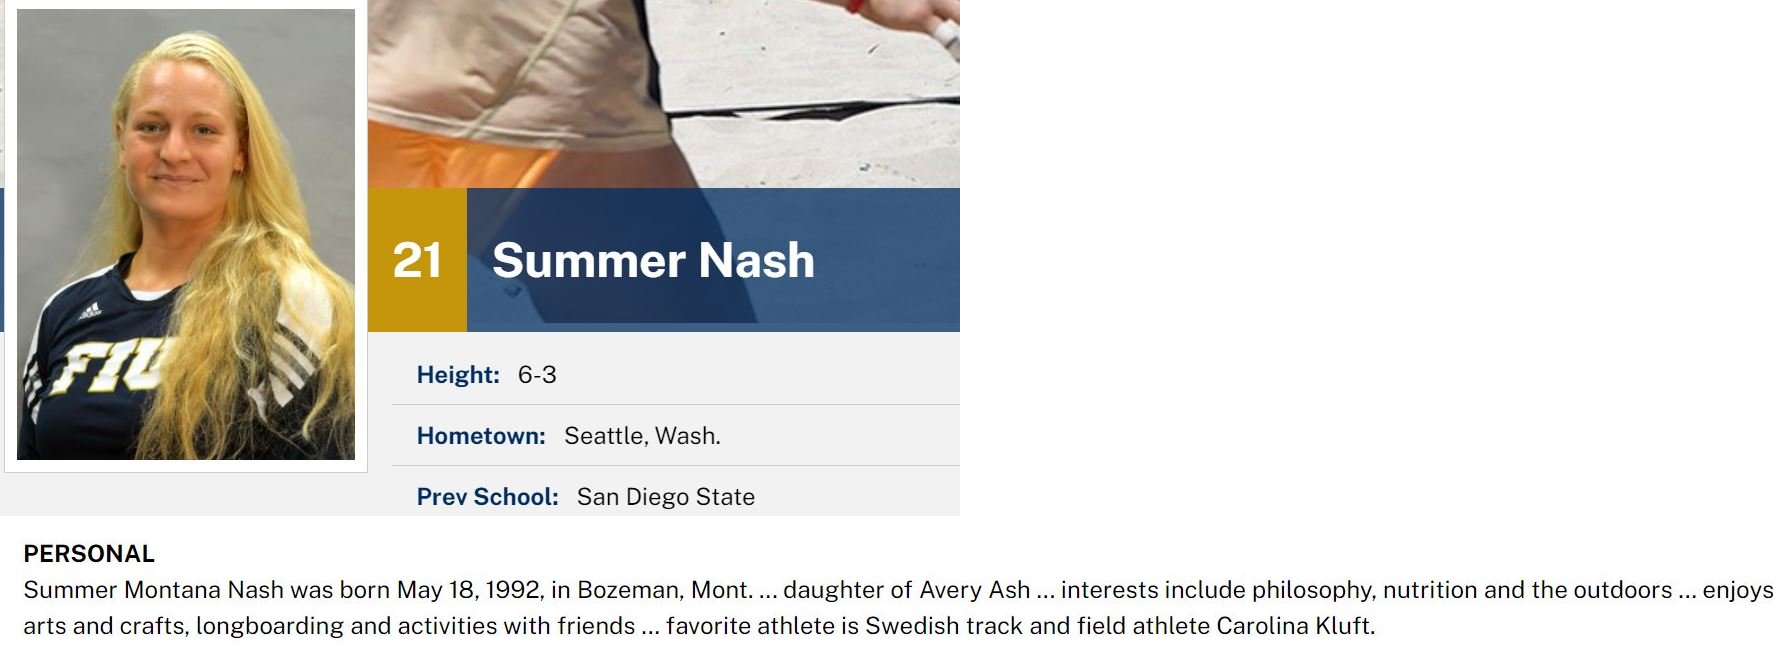1783x653 pixels.
Task: Select the Seattle, Wash. hometown text
Action: [642, 436]
